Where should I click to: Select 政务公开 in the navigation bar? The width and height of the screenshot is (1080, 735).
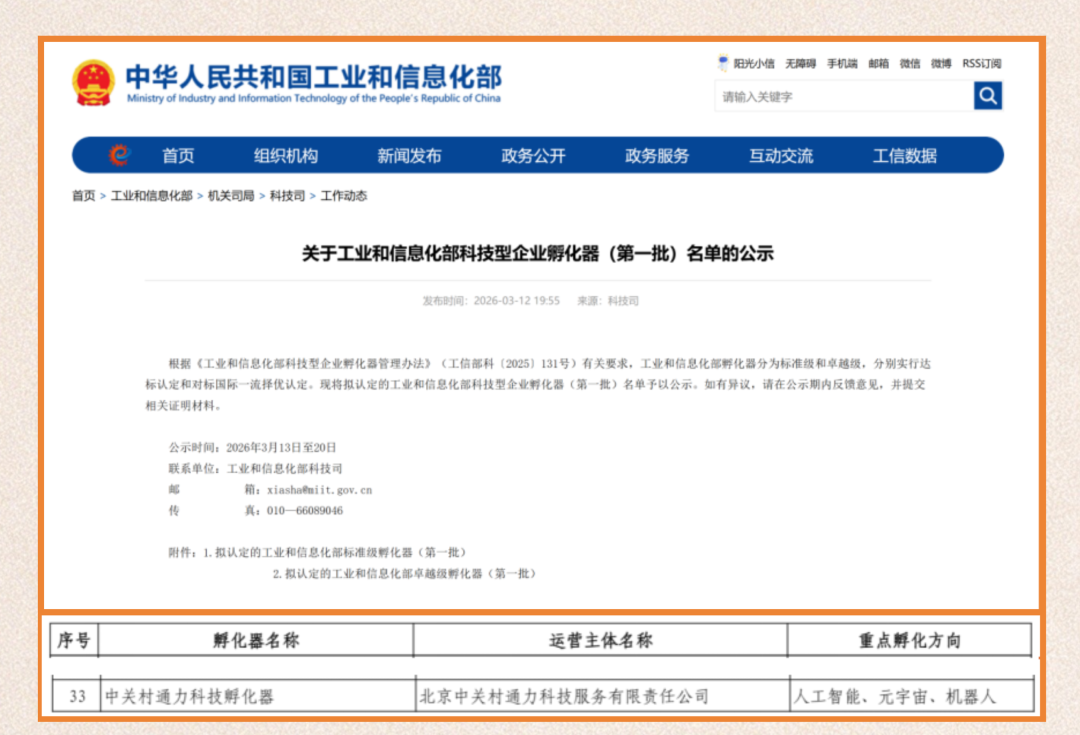(533, 156)
